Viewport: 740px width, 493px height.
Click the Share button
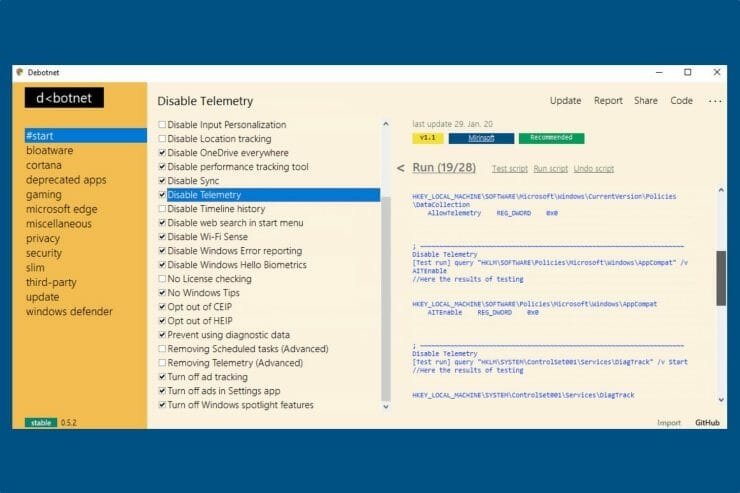646,100
